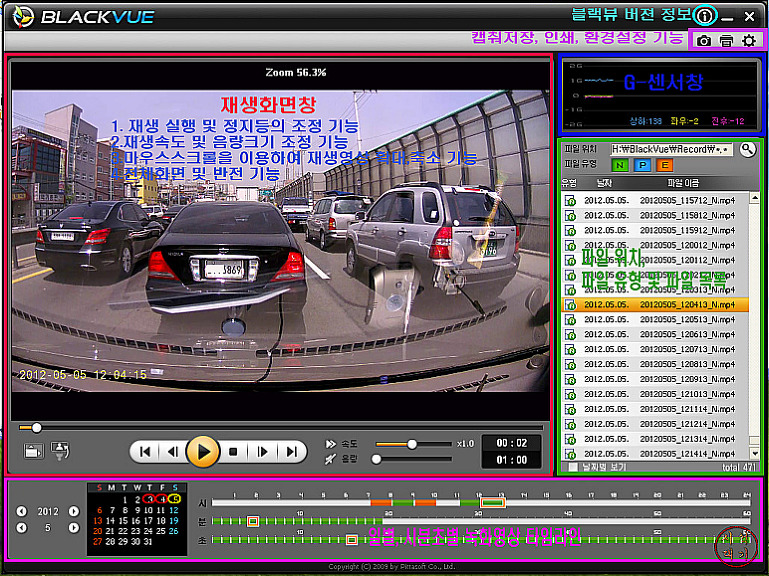Go to next year after 2012
Screen dimensions: 769x576
coord(74,511)
